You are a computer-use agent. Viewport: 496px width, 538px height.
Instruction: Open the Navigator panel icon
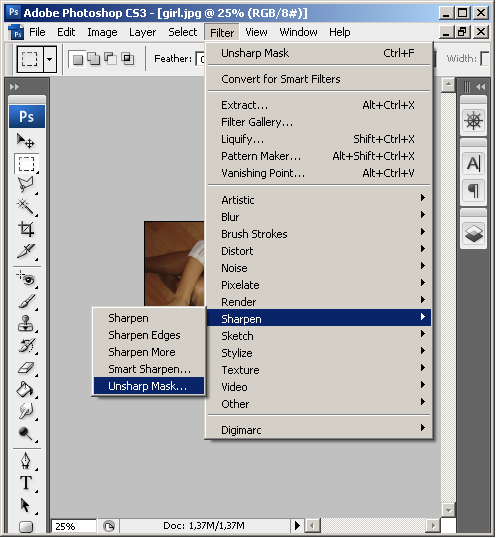click(473, 121)
